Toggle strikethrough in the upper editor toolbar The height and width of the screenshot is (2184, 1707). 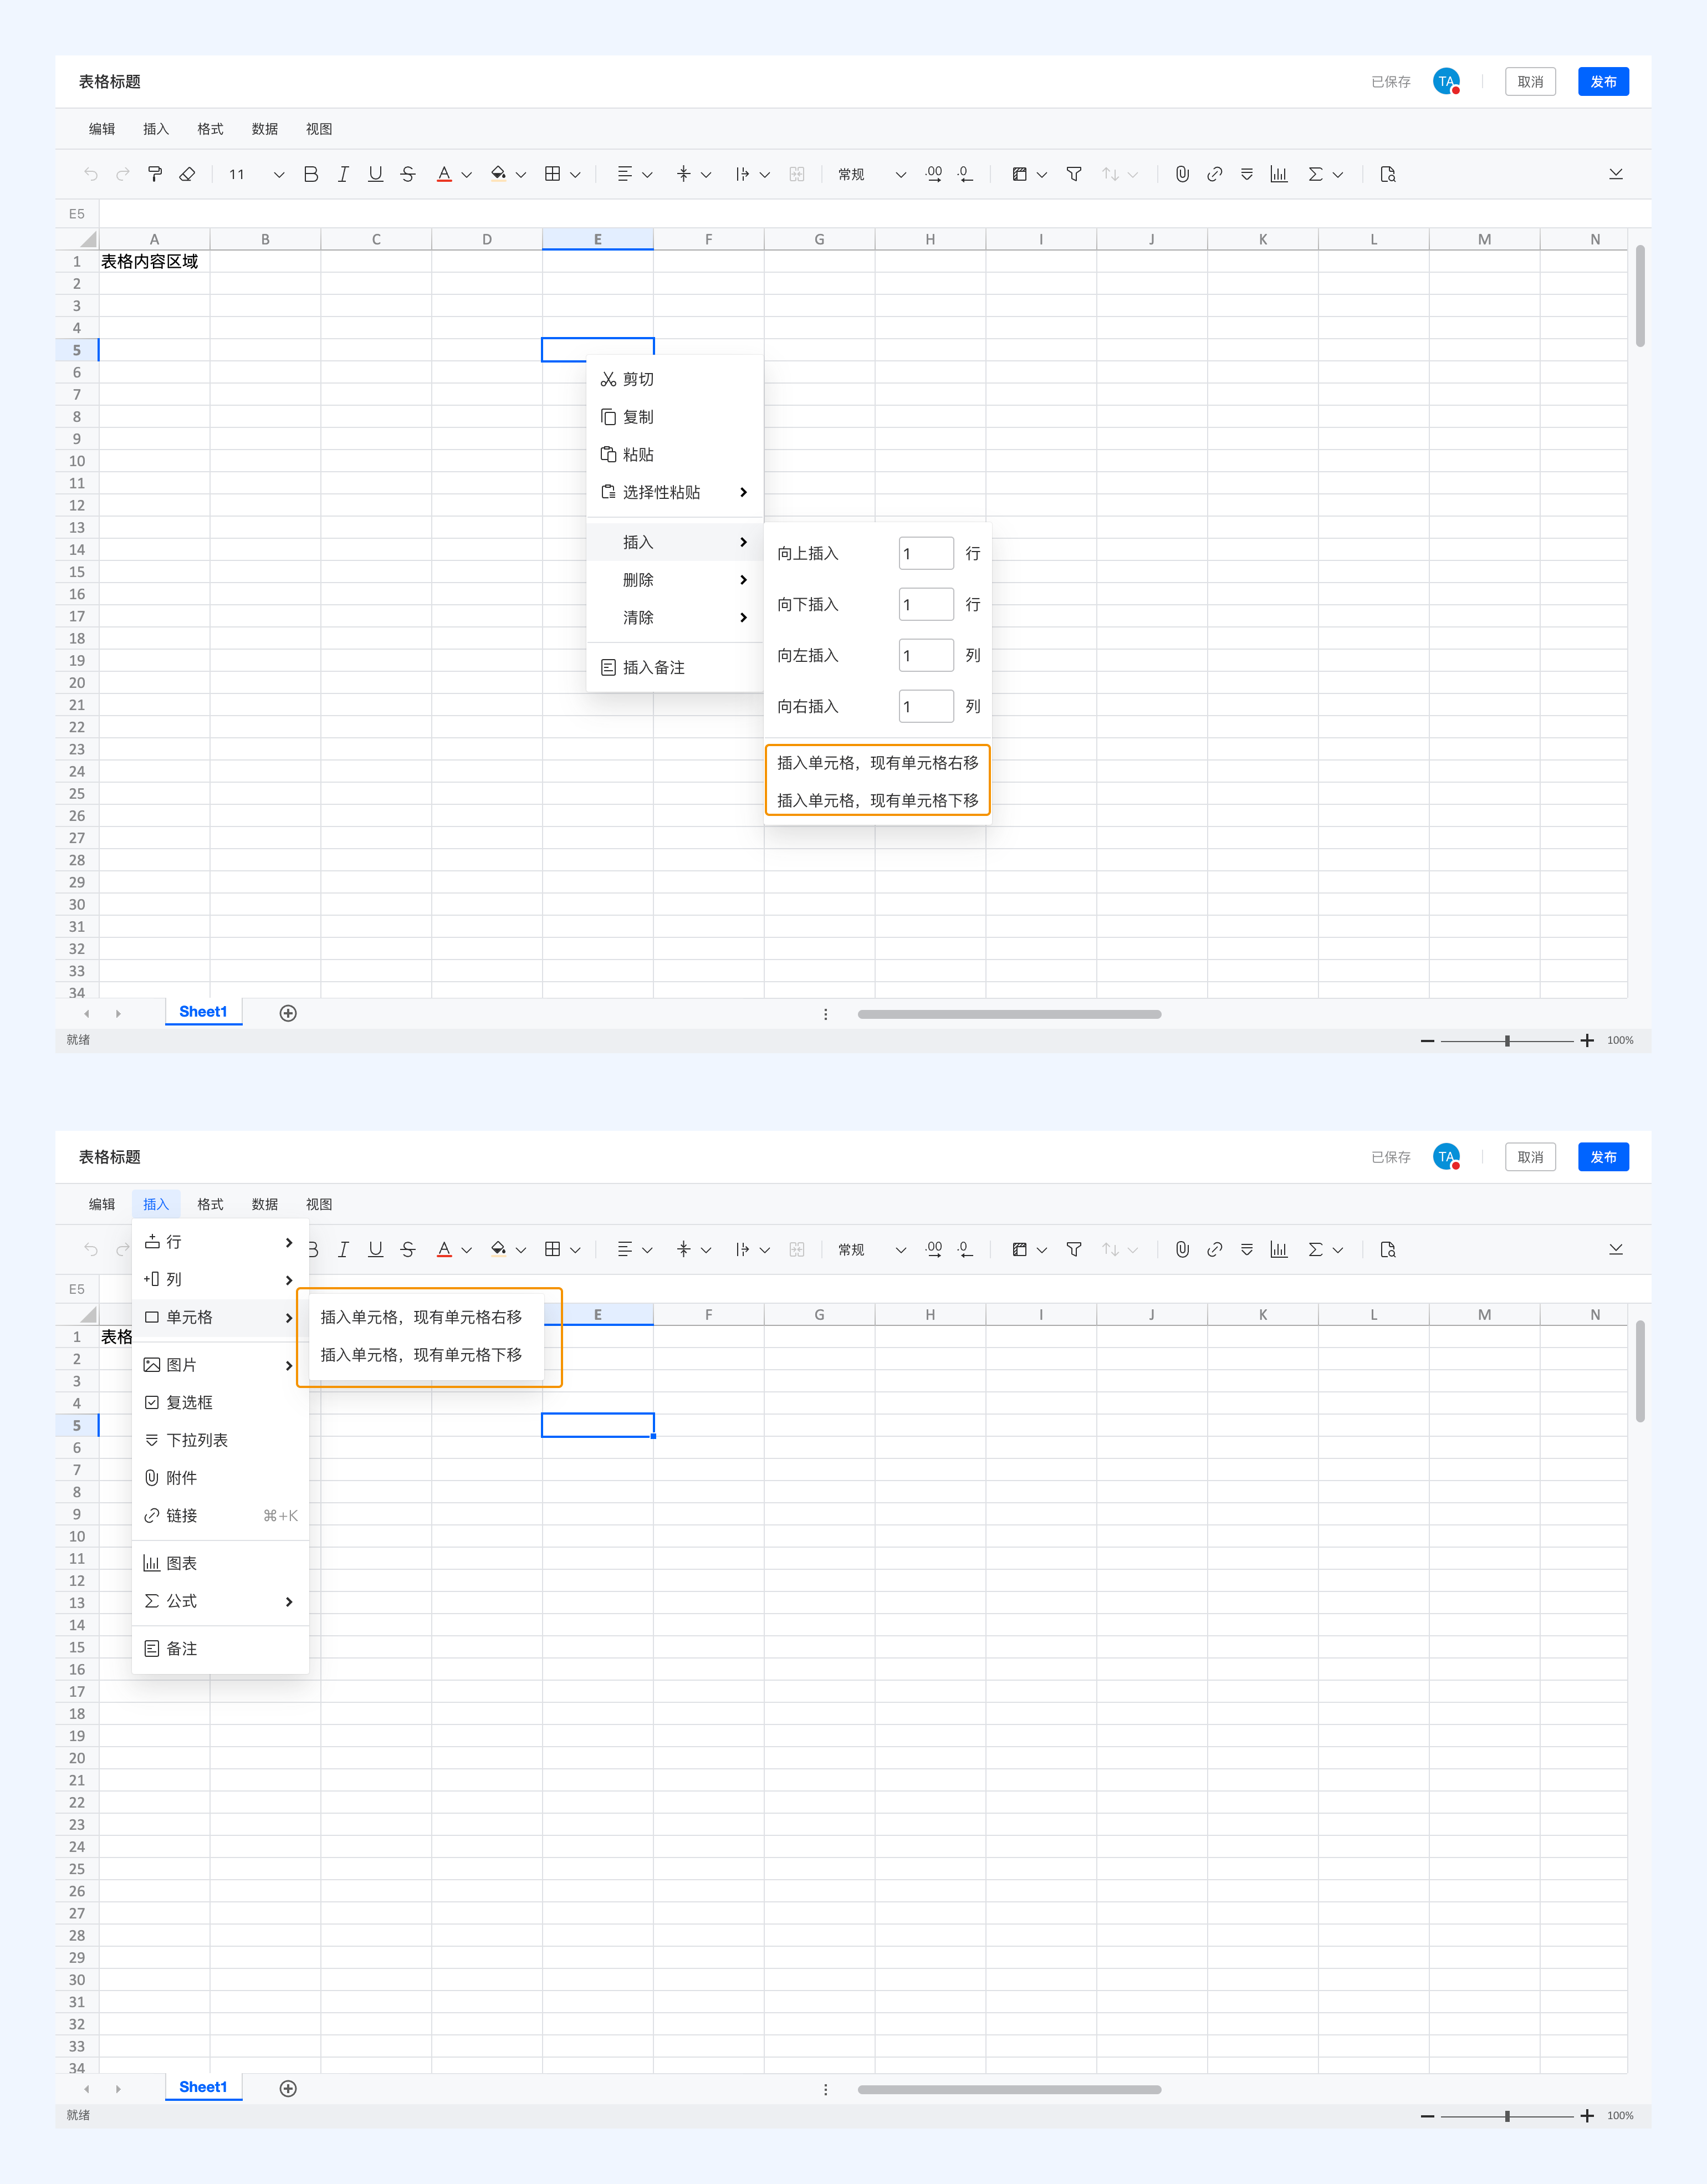click(x=408, y=174)
